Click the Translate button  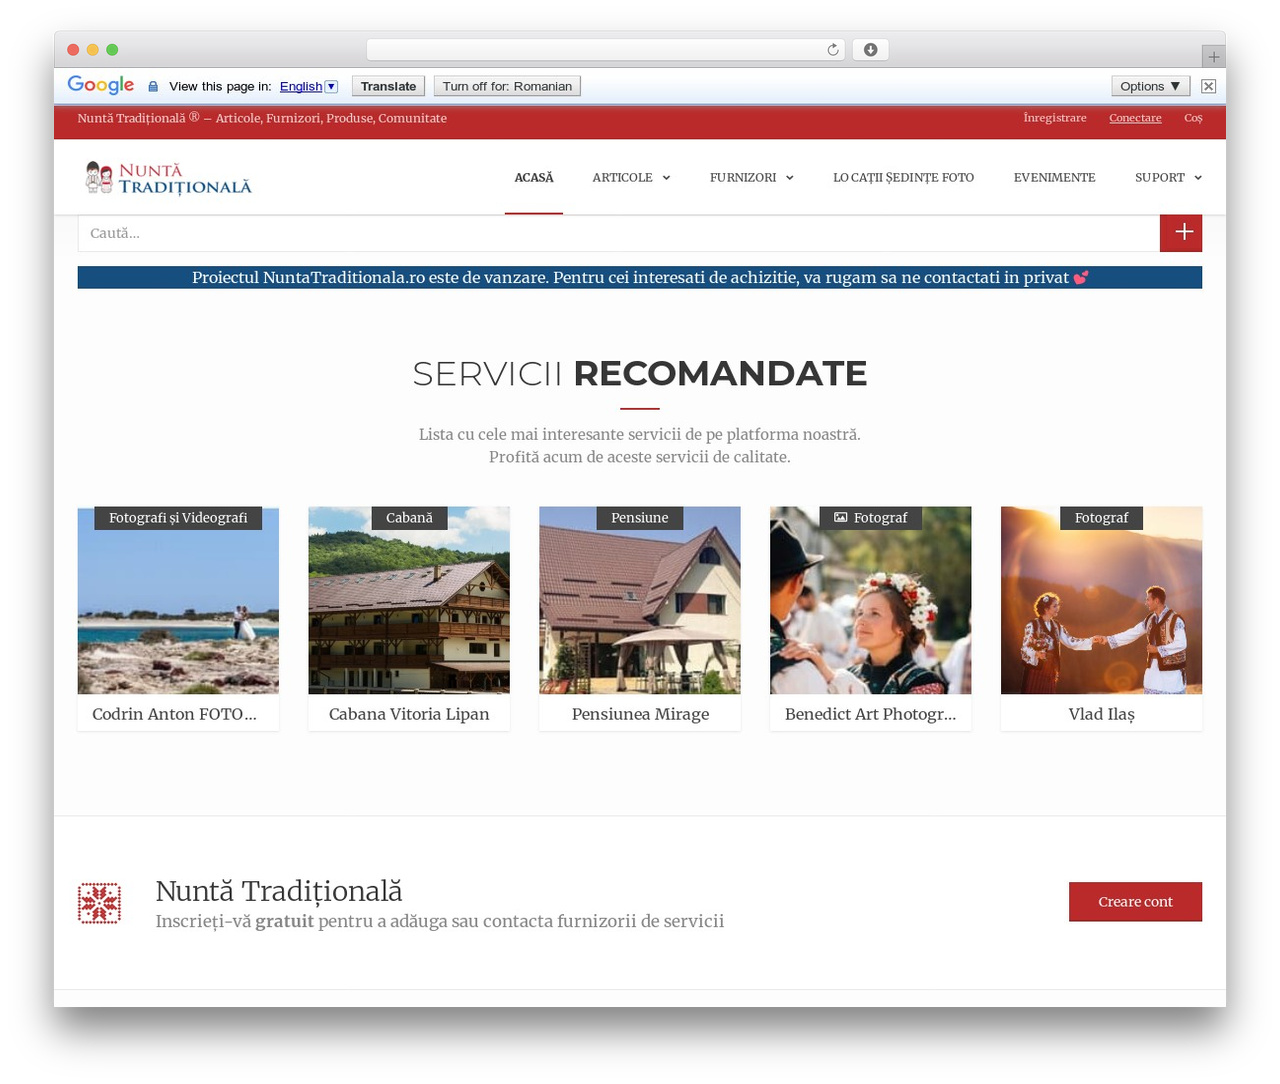pyautogui.click(x=388, y=86)
